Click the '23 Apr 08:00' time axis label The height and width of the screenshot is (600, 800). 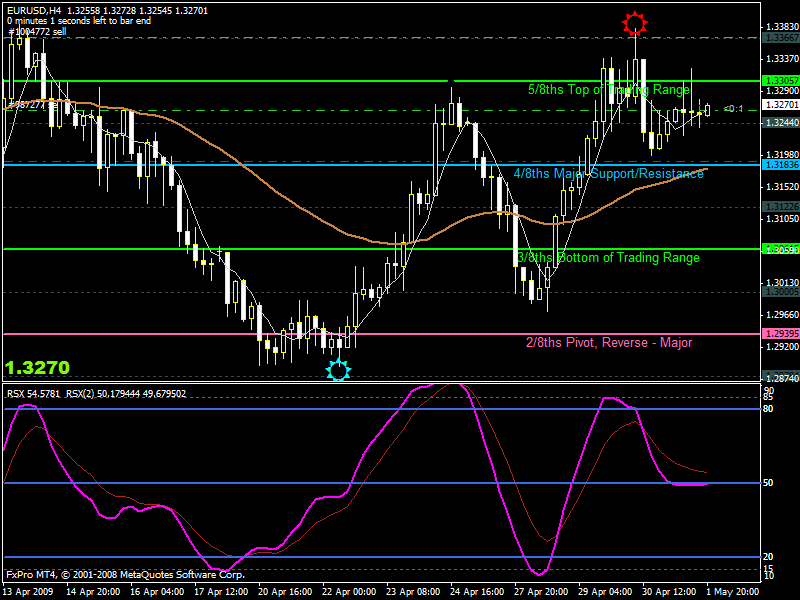(x=413, y=592)
